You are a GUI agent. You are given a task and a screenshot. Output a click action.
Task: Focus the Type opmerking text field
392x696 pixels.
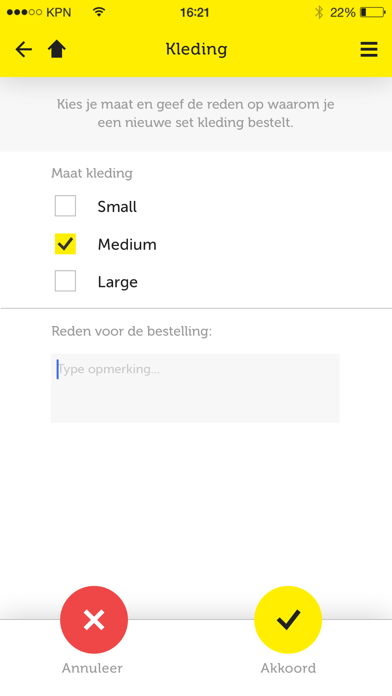[195, 388]
